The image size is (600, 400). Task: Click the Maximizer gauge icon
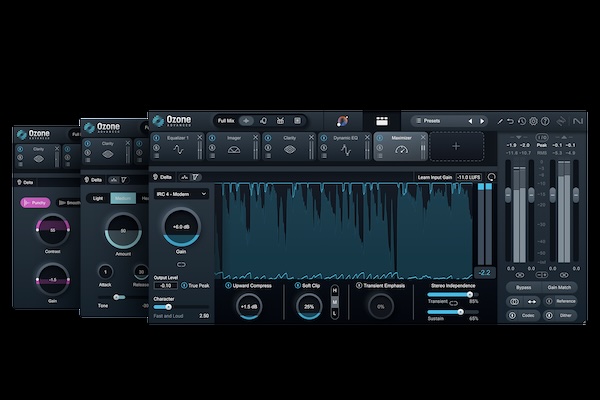click(401, 150)
